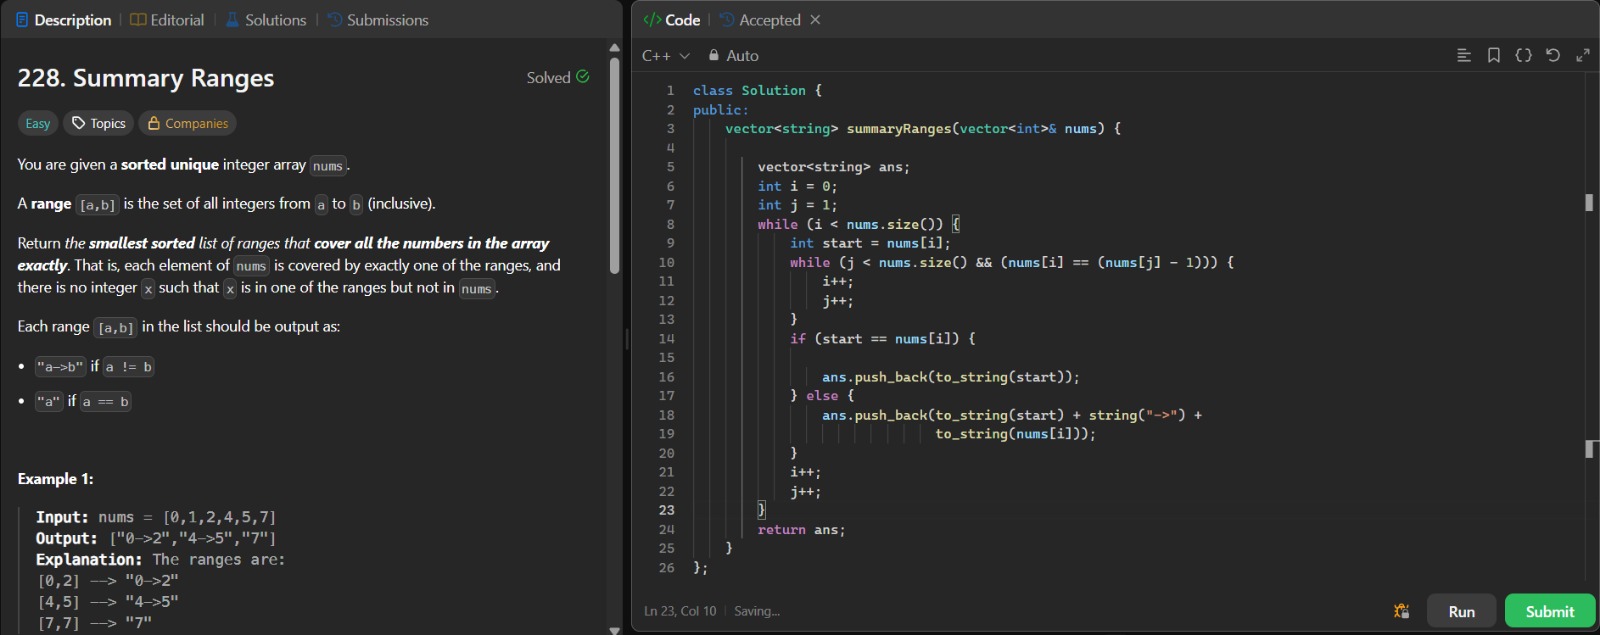The height and width of the screenshot is (635, 1600).
Task: Open the debugger bug icon
Action: click(x=1402, y=611)
